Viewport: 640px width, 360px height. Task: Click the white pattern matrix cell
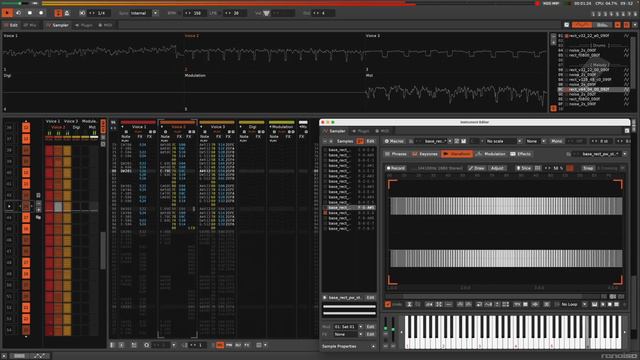point(58,207)
